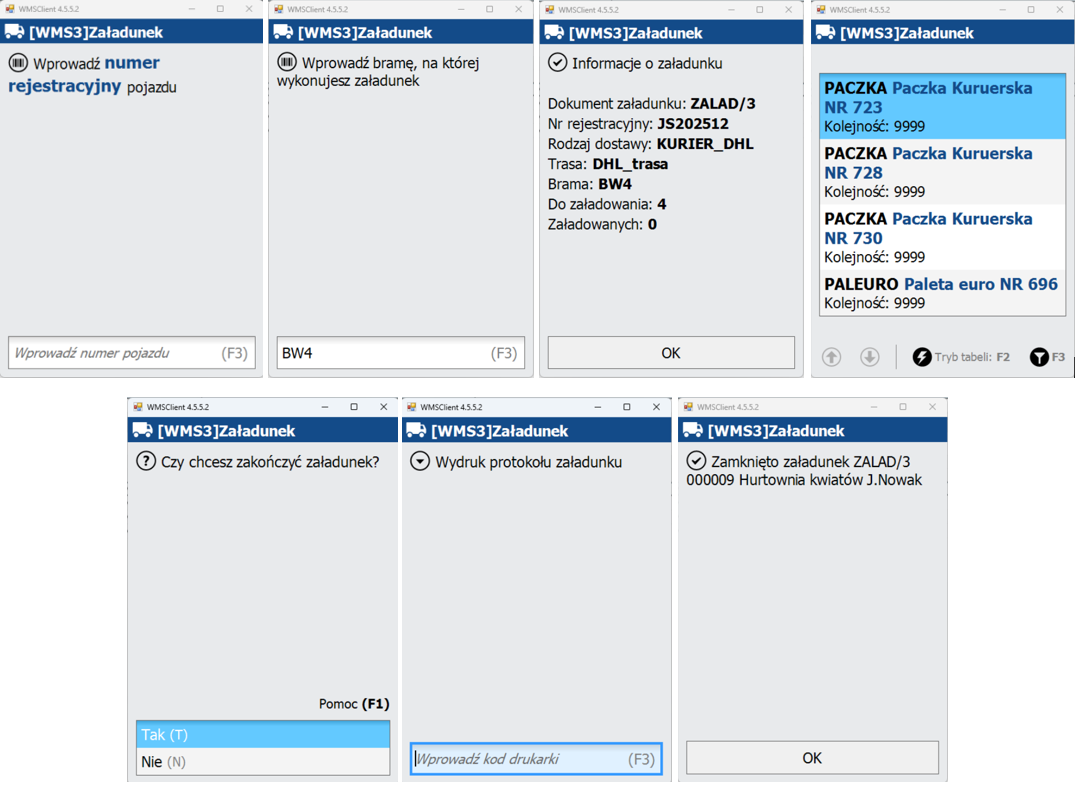Click Pomoc (F1) help label

click(x=354, y=704)
